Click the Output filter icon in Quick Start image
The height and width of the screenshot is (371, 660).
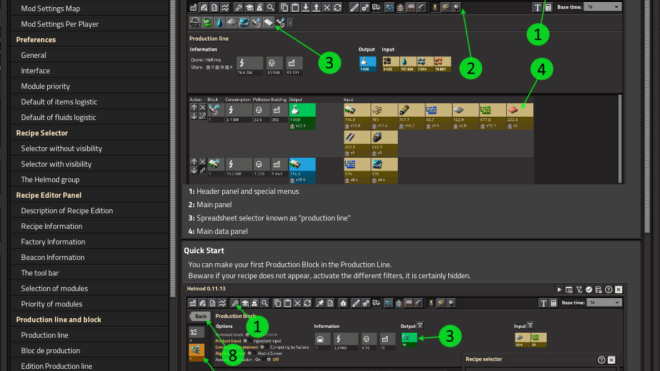tap(420, 326)
